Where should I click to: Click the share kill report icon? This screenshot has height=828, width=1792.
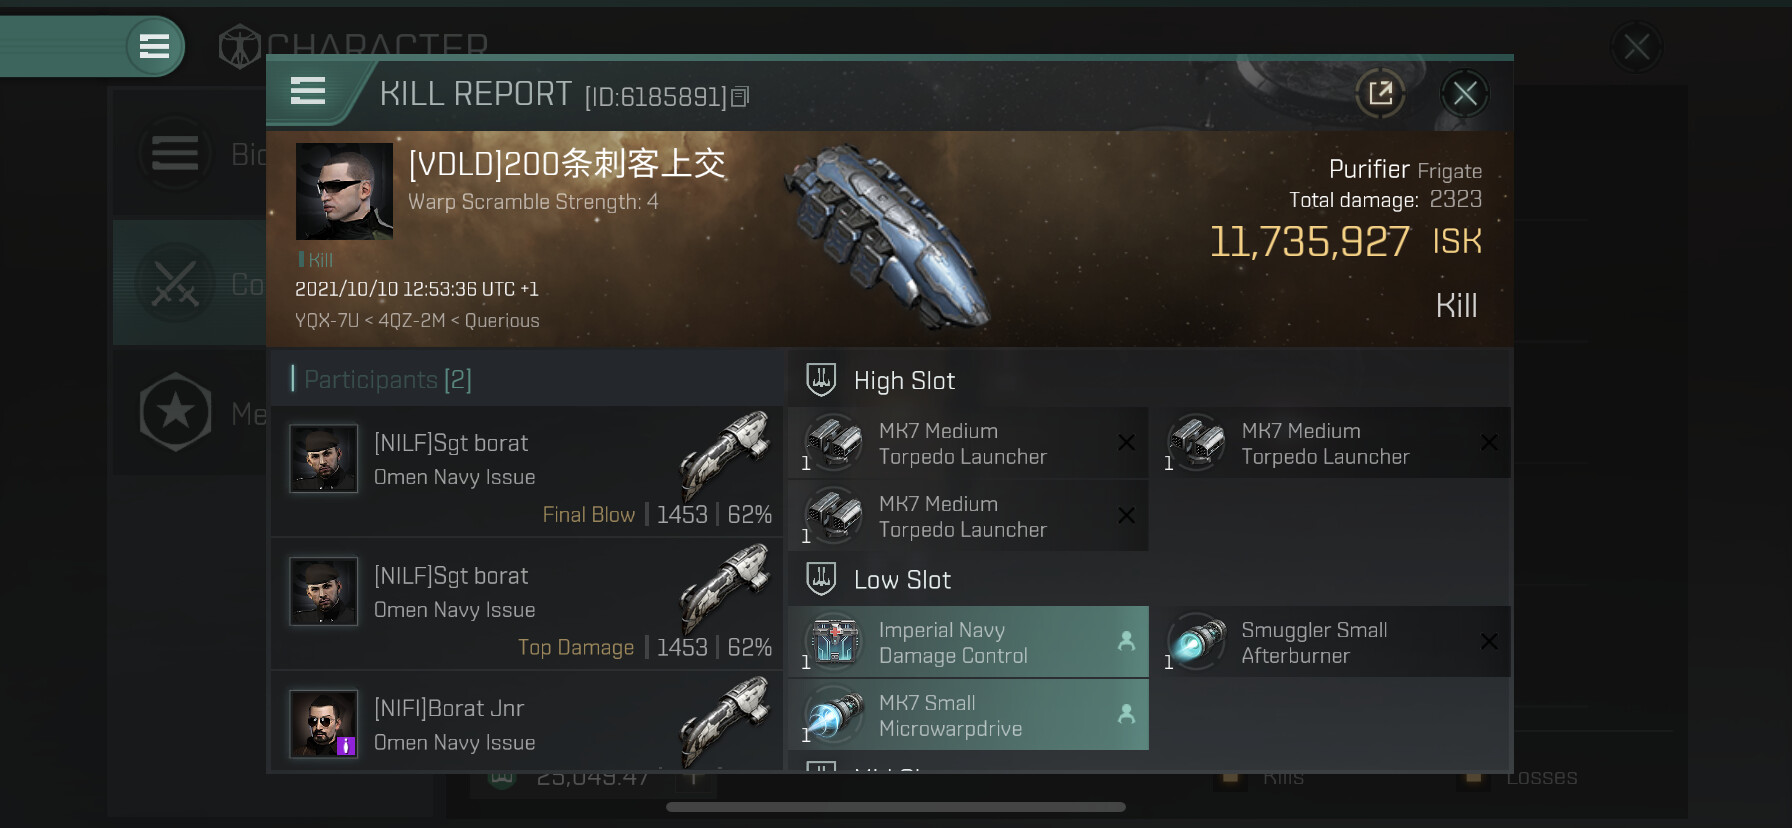click(x=1380, y=94)
